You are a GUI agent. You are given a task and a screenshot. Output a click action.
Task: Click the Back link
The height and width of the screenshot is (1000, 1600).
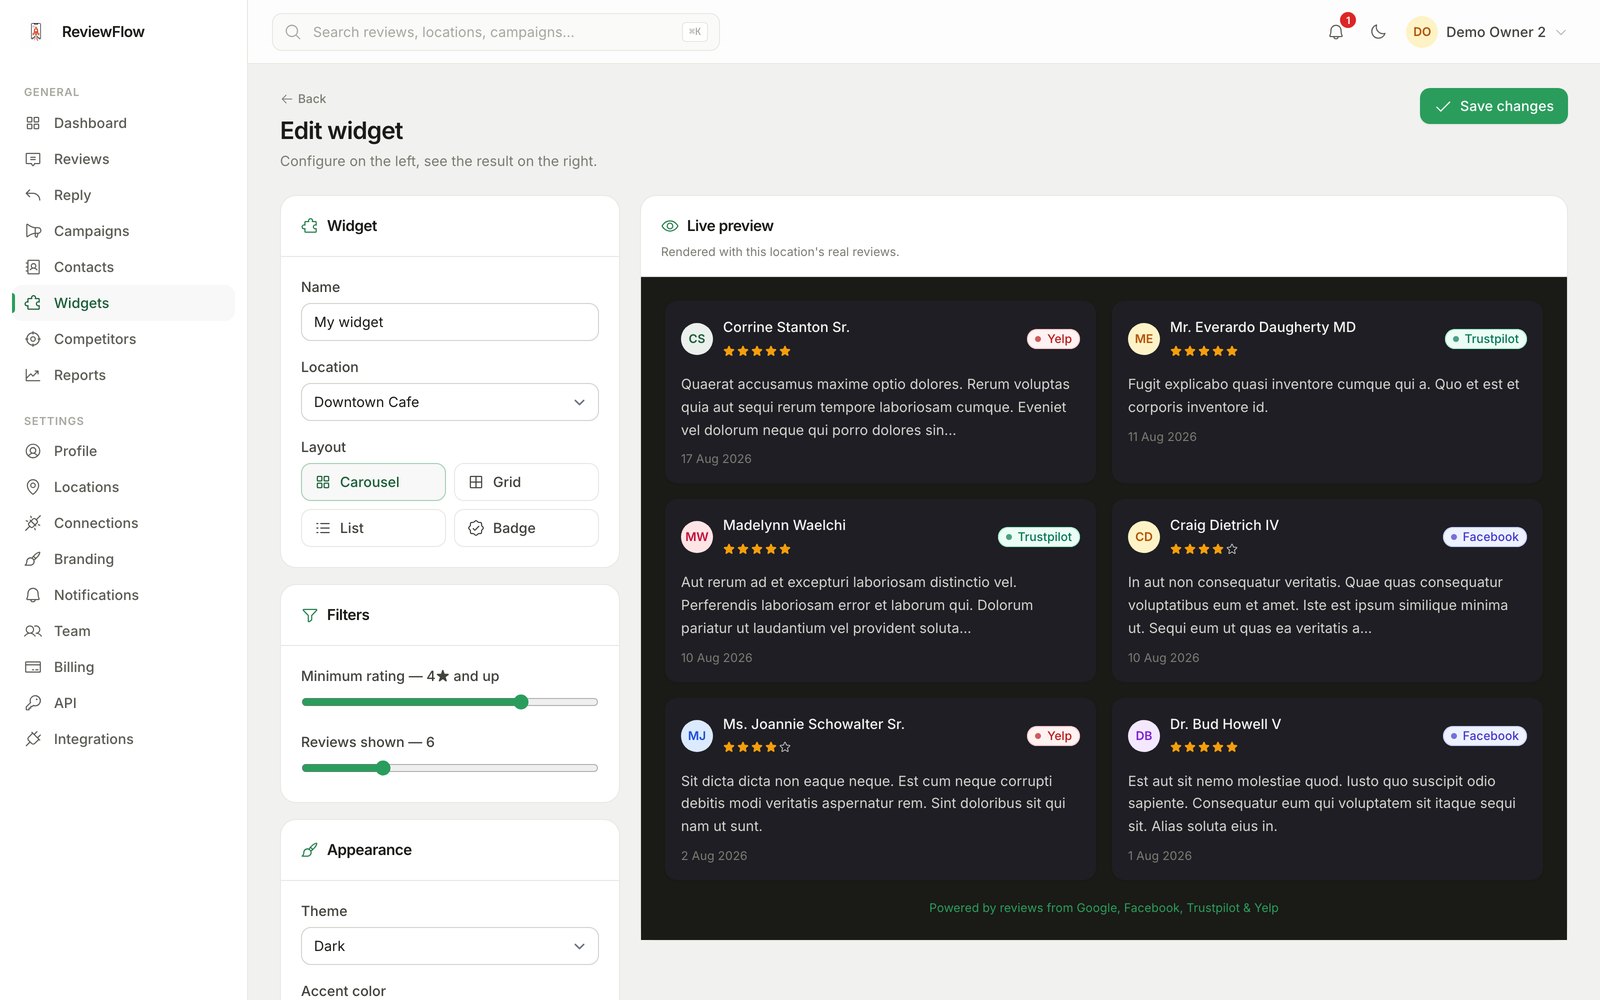303,99
